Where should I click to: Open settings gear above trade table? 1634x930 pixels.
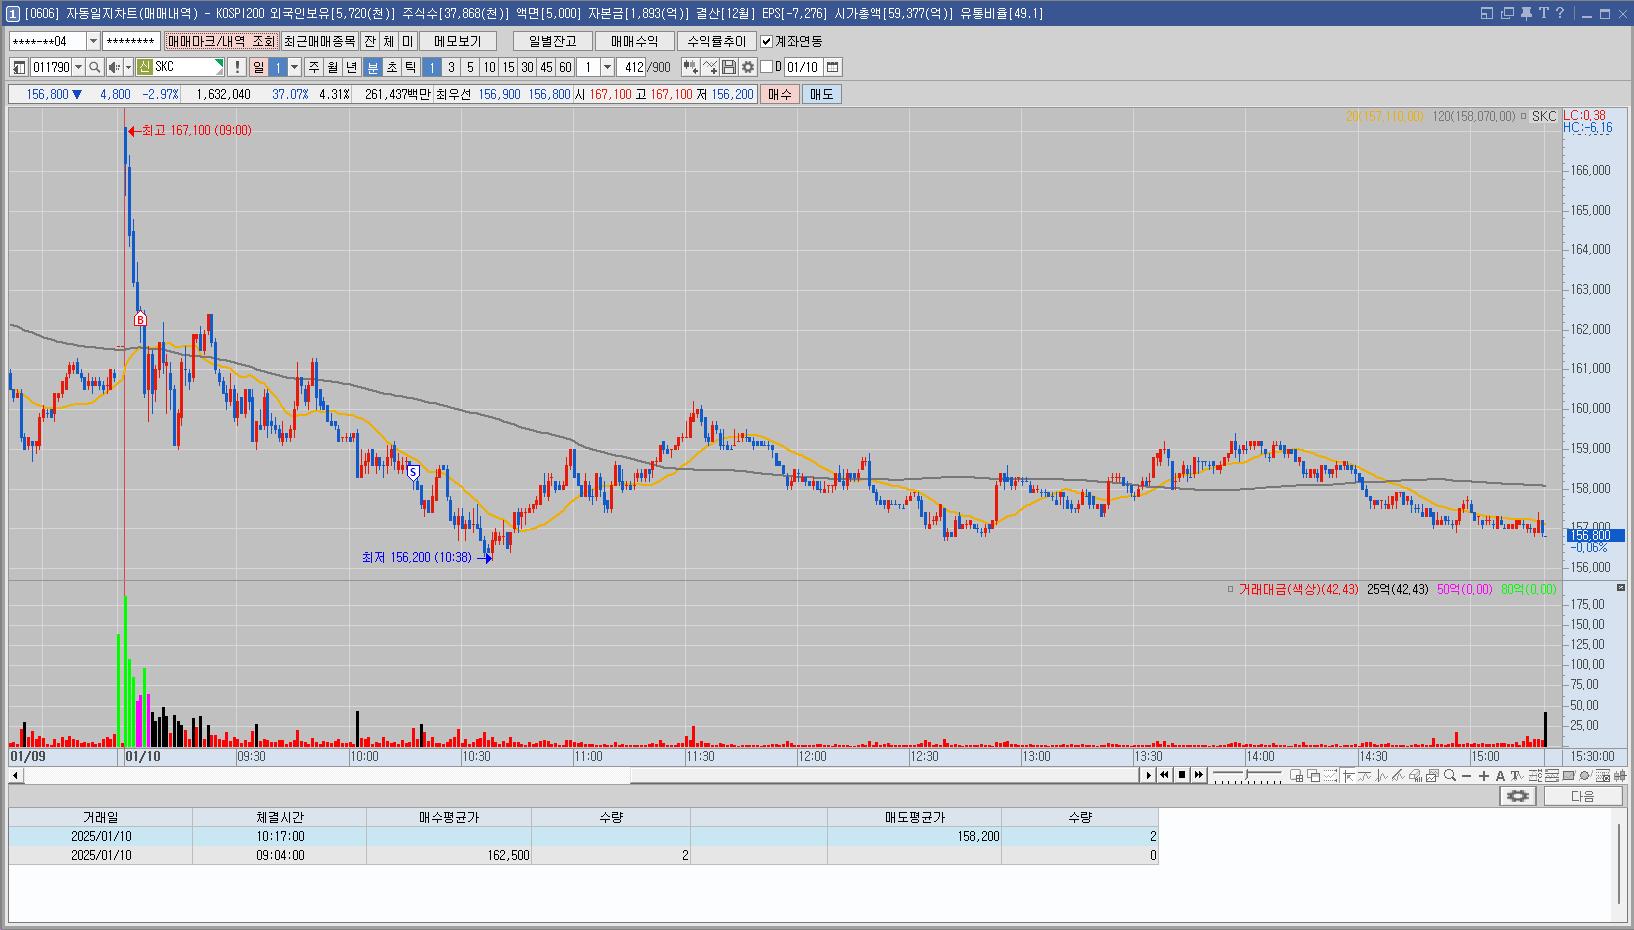point(1518,796)
